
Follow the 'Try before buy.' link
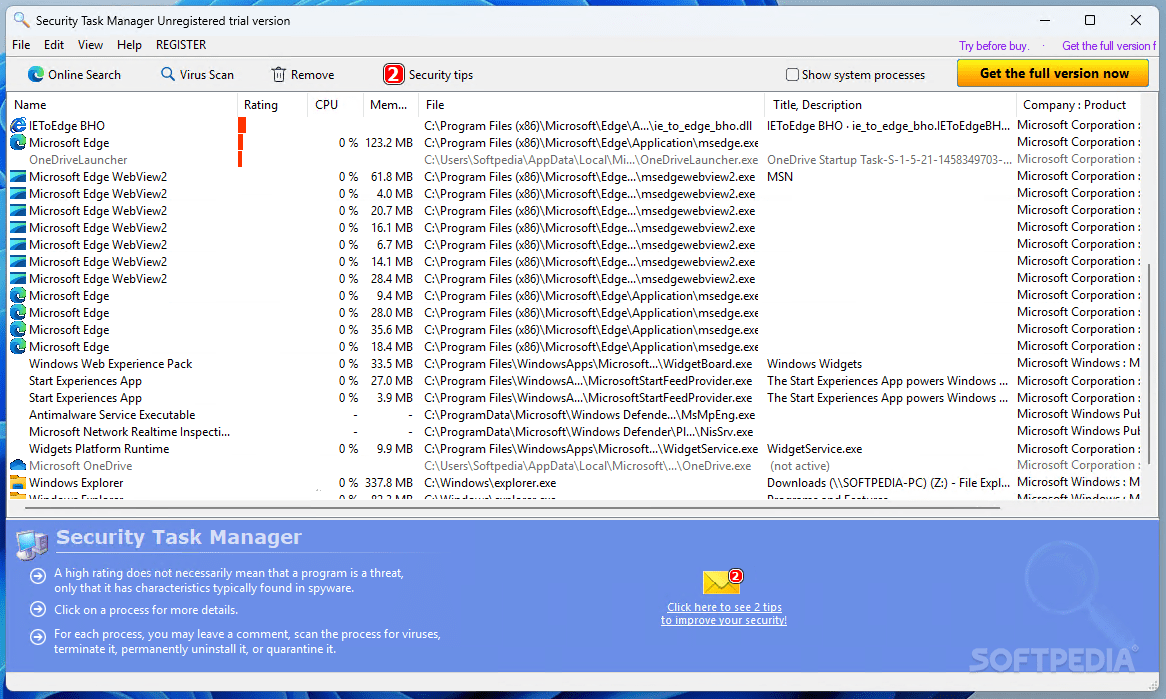(x=993, y=46)
